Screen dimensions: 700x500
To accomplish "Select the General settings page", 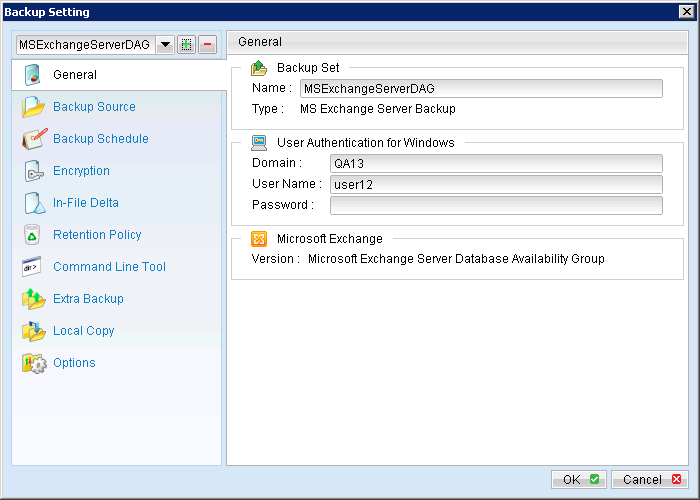I will click(119, 75).
